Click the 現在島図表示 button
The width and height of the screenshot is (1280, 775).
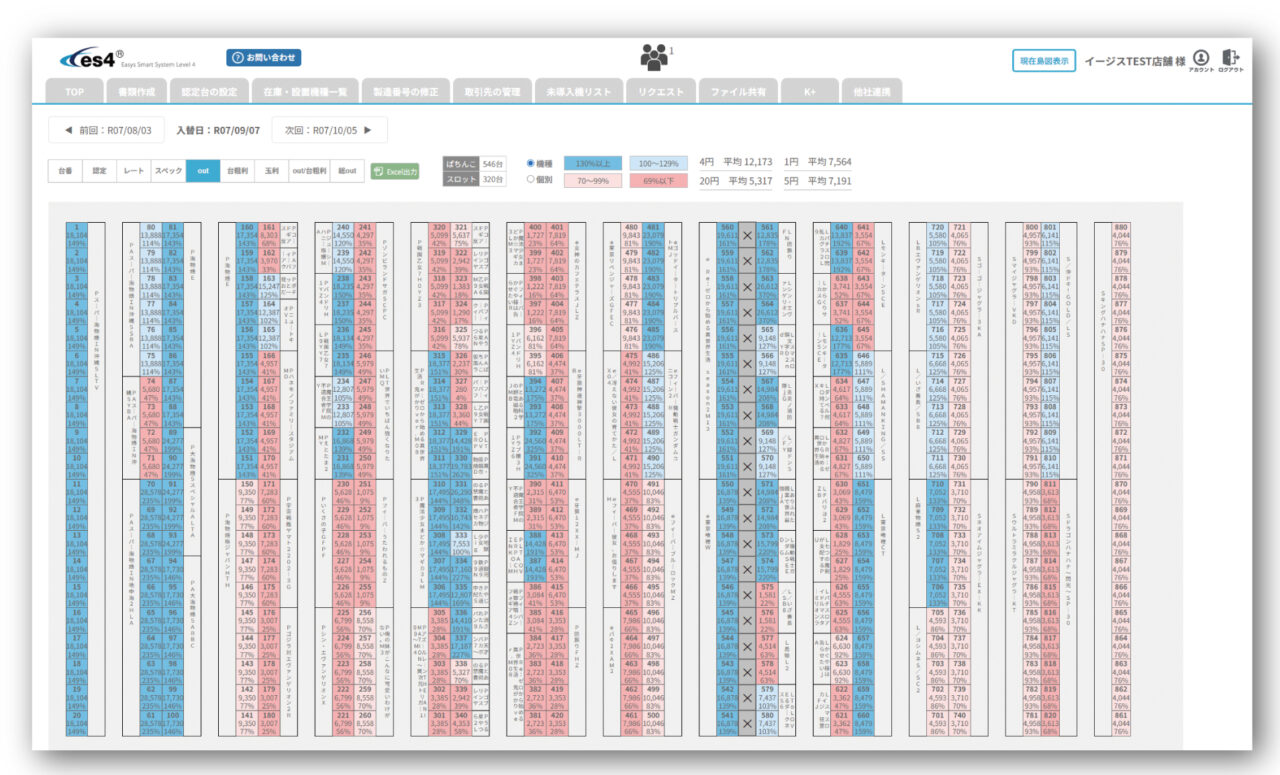tap(1044, 60)
